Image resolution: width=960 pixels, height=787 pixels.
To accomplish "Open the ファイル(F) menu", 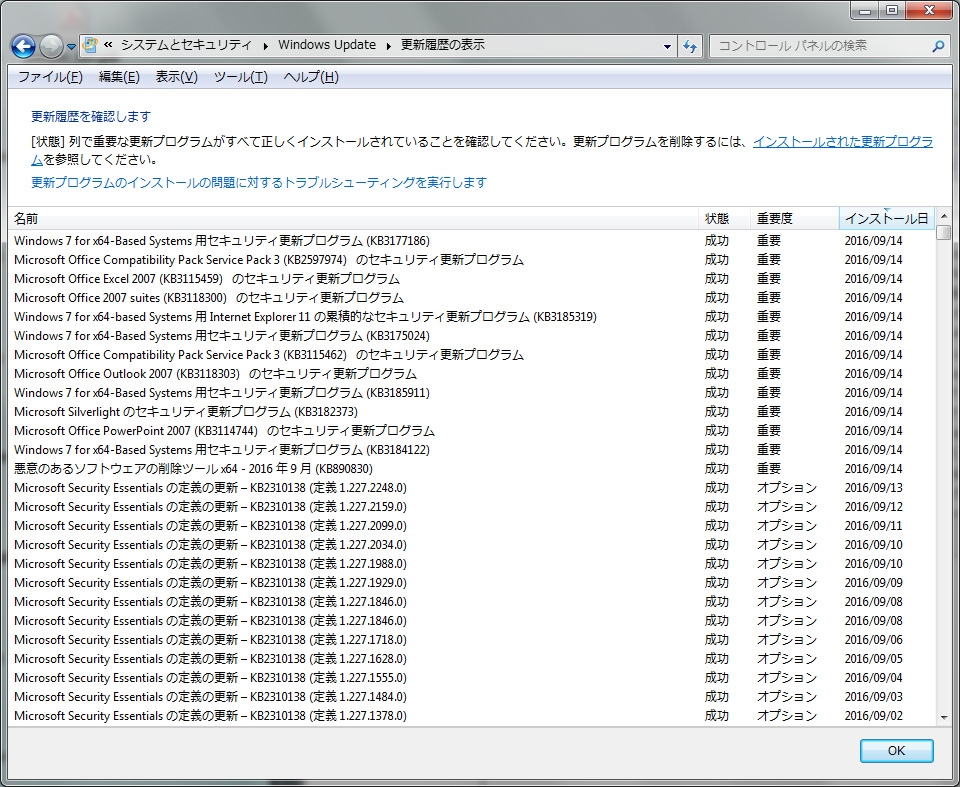I will click(50, 77).
